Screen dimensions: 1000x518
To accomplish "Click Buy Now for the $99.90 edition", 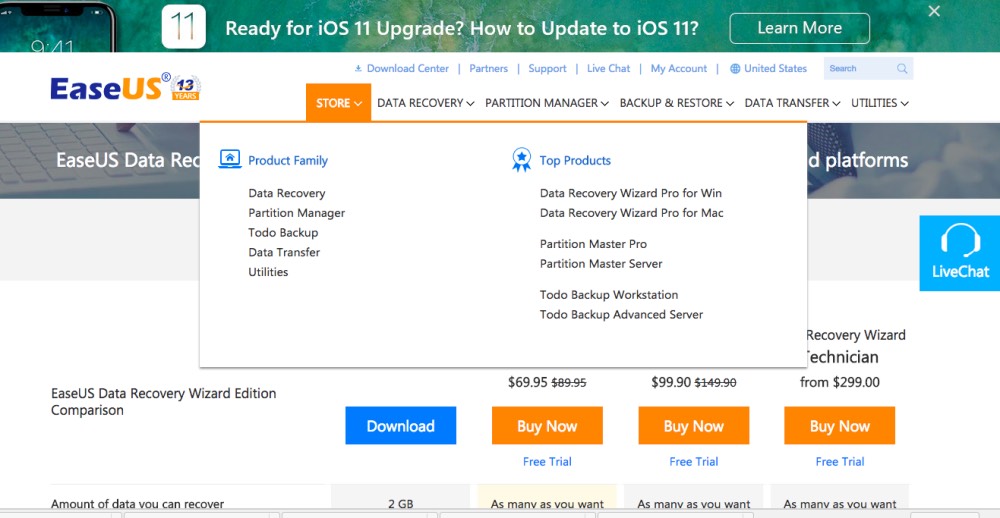I will (x=693, y=426).
